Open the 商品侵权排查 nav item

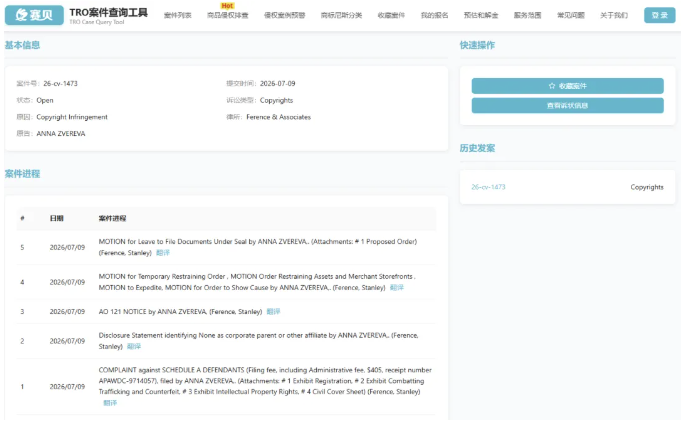pos(228,15)
